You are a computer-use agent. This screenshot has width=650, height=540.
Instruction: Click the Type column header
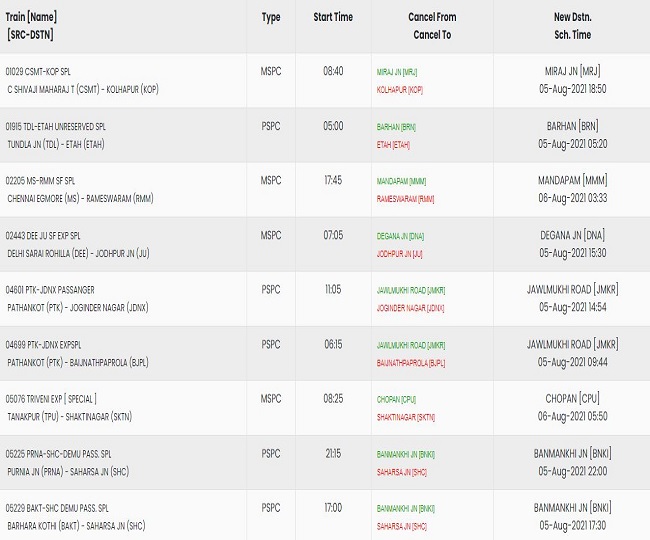click(x=271, y=17)
